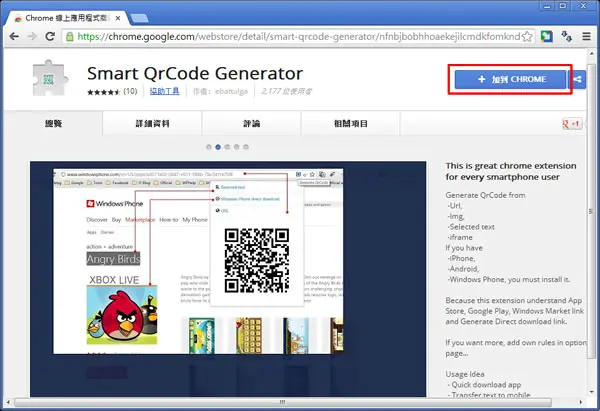Open the 詳細資料 tab
The image size is (600, 411).
(x=152, y=124)
